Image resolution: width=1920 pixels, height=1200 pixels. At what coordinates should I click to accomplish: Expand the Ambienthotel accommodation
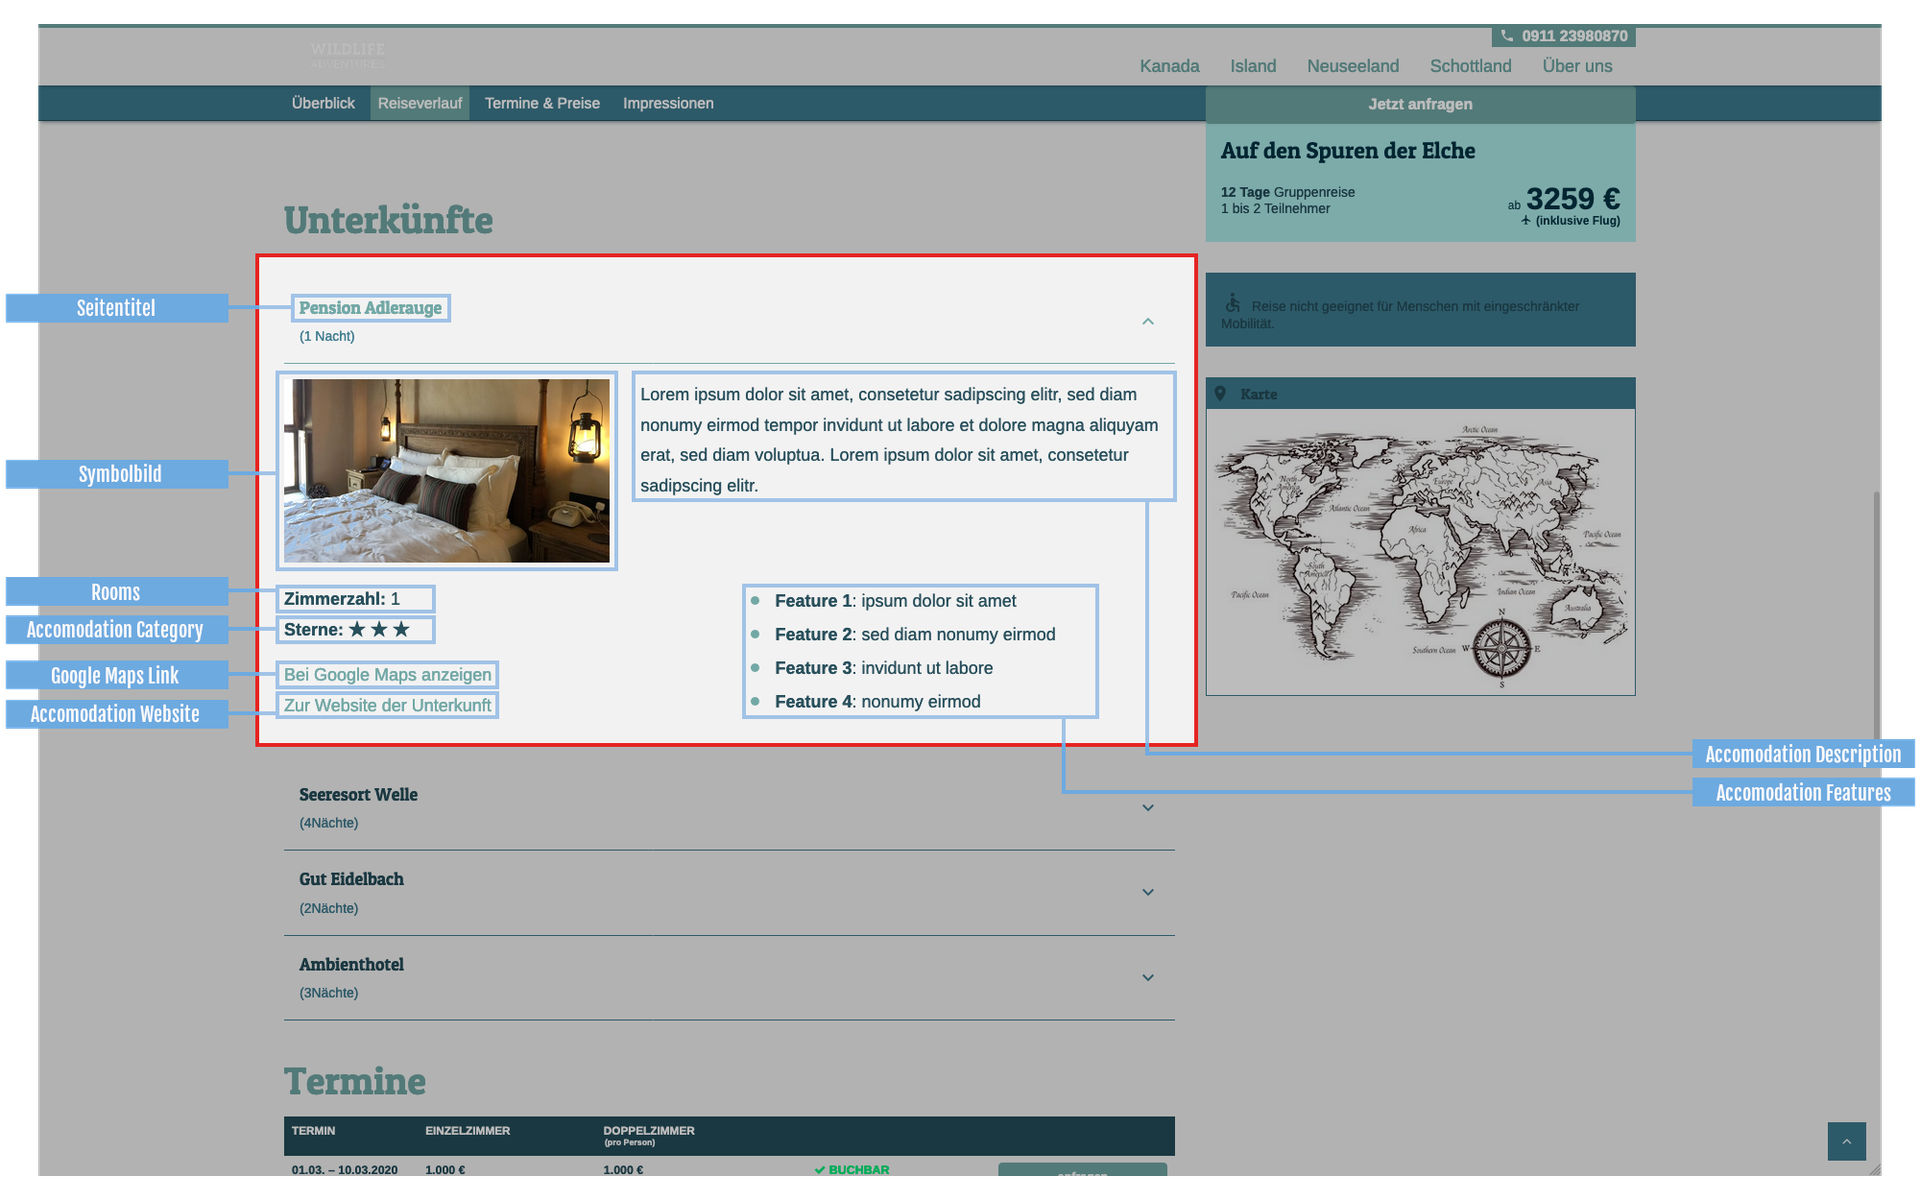pyautogui.click(x=1148, y=978)
